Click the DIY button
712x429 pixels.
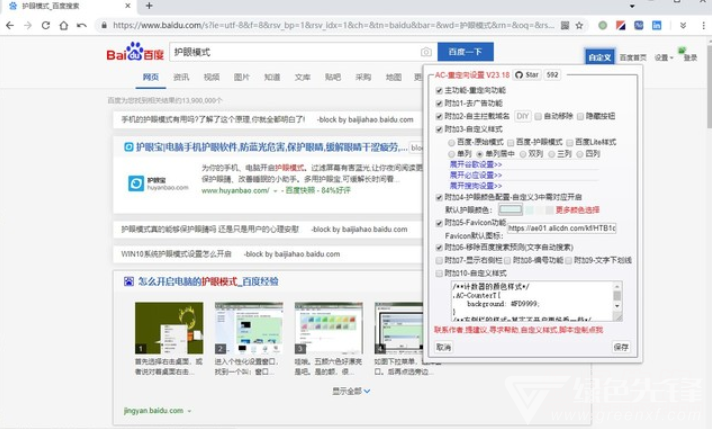[523, 116]
